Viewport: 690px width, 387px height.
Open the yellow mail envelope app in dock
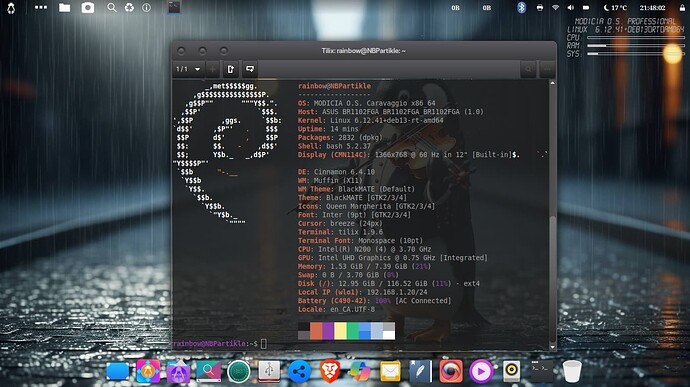390,372
